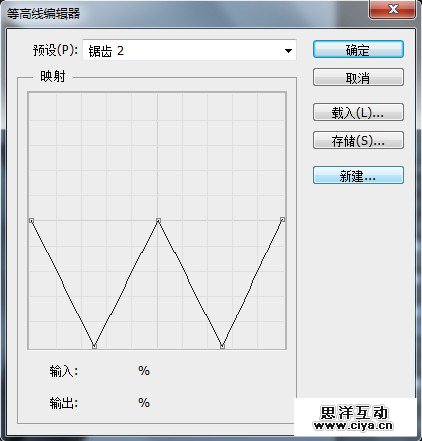Select the right edge curve control point
Screen dimensions: 422x441
click(283, 219)
